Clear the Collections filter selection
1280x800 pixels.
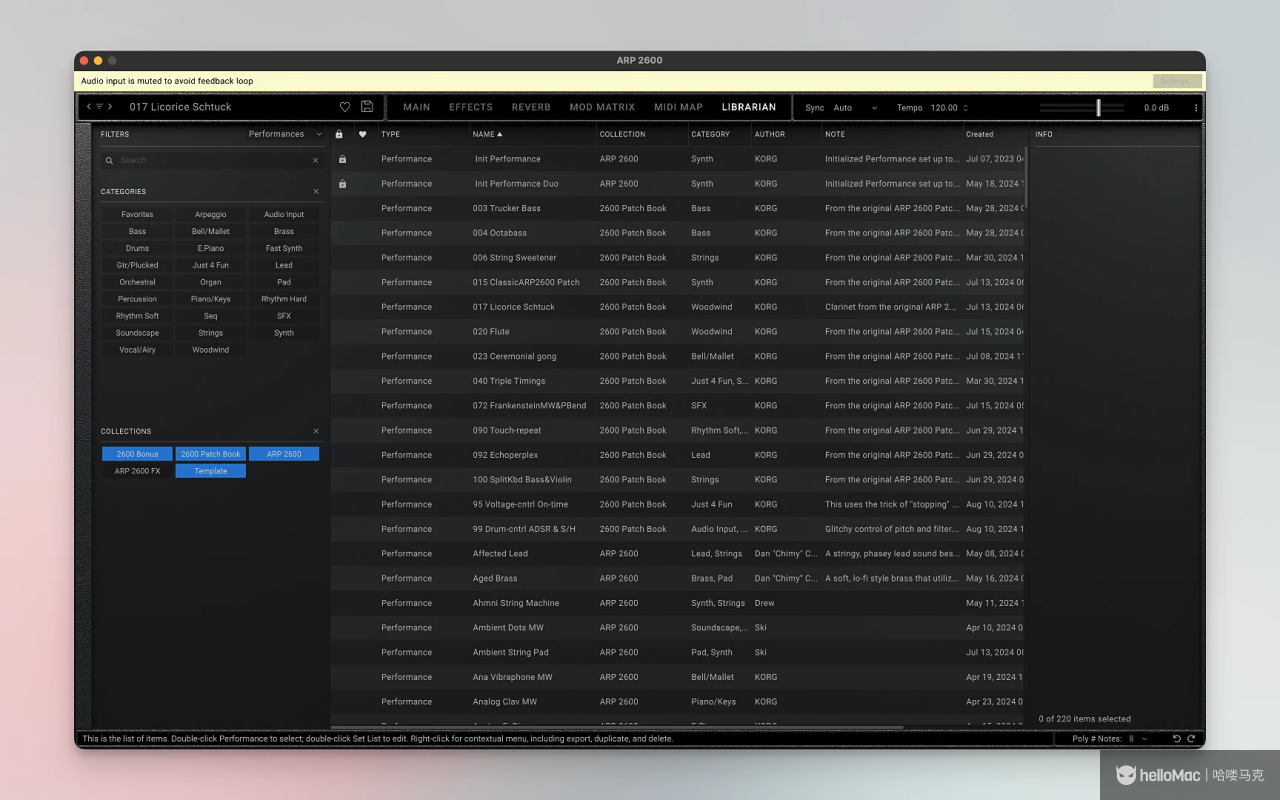316,431
